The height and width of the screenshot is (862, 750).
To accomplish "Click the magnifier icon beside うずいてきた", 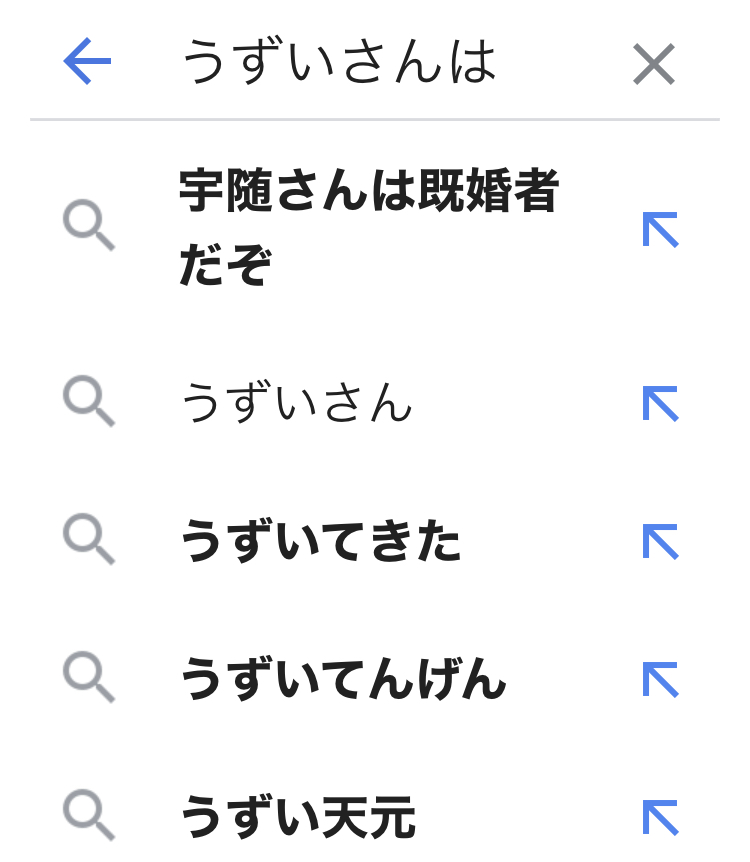I will pyautogui.click(x=88, y=540).
